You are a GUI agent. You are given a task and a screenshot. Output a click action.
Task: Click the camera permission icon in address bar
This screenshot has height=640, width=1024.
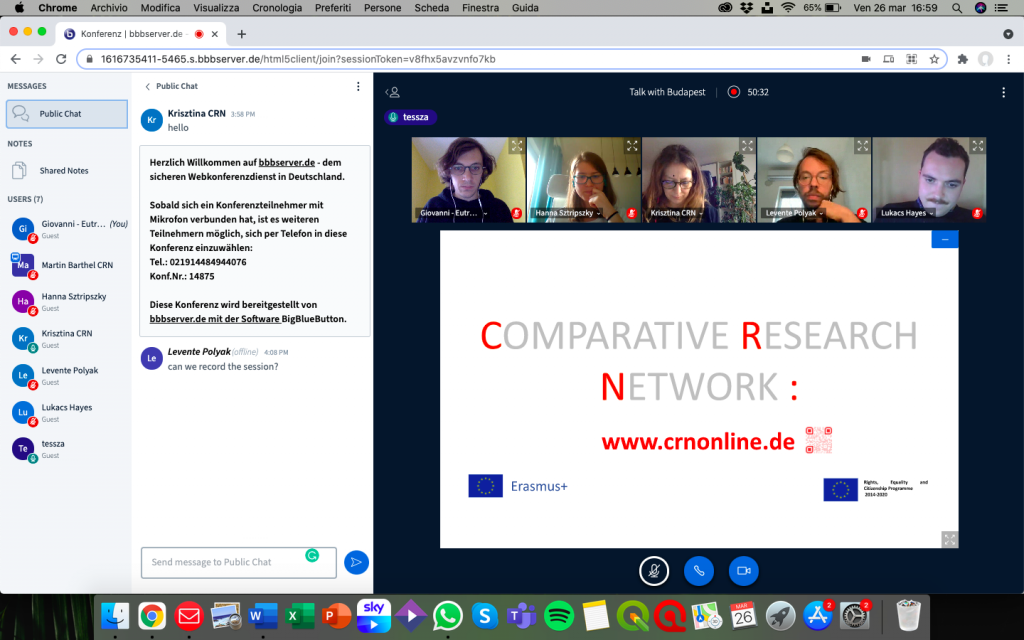pyautogui.click(x=866, y=59)
